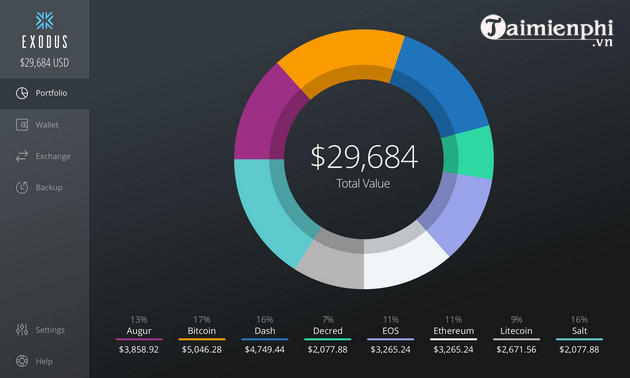Viewport: 630px width, 378px height.
Task: Open Settings from the sidebar
Action: pyautogui.click(x=44, y=330)
